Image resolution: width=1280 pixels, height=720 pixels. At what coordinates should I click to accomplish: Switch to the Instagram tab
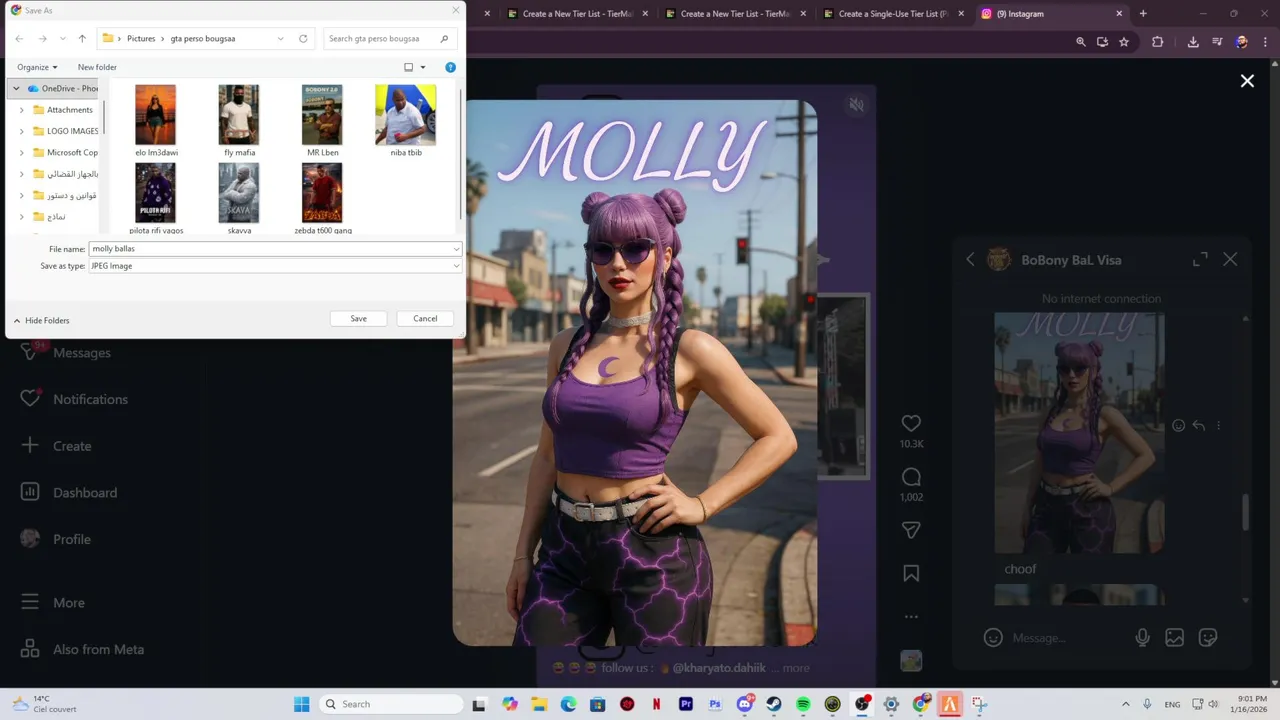[x=1051, y=14]
